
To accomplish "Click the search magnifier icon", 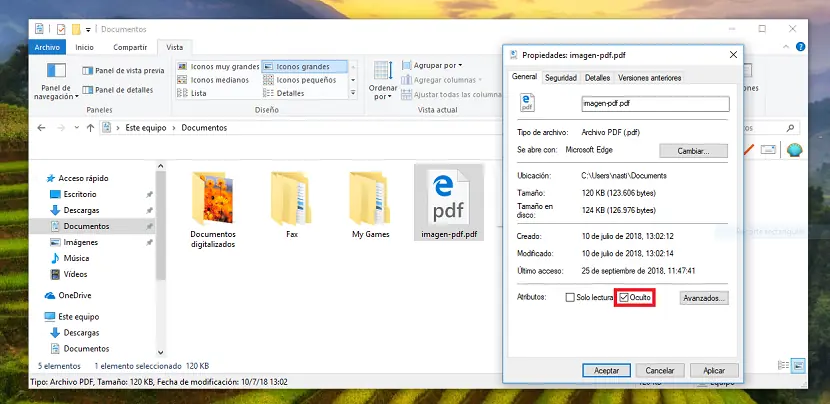I will coord(790,128).
